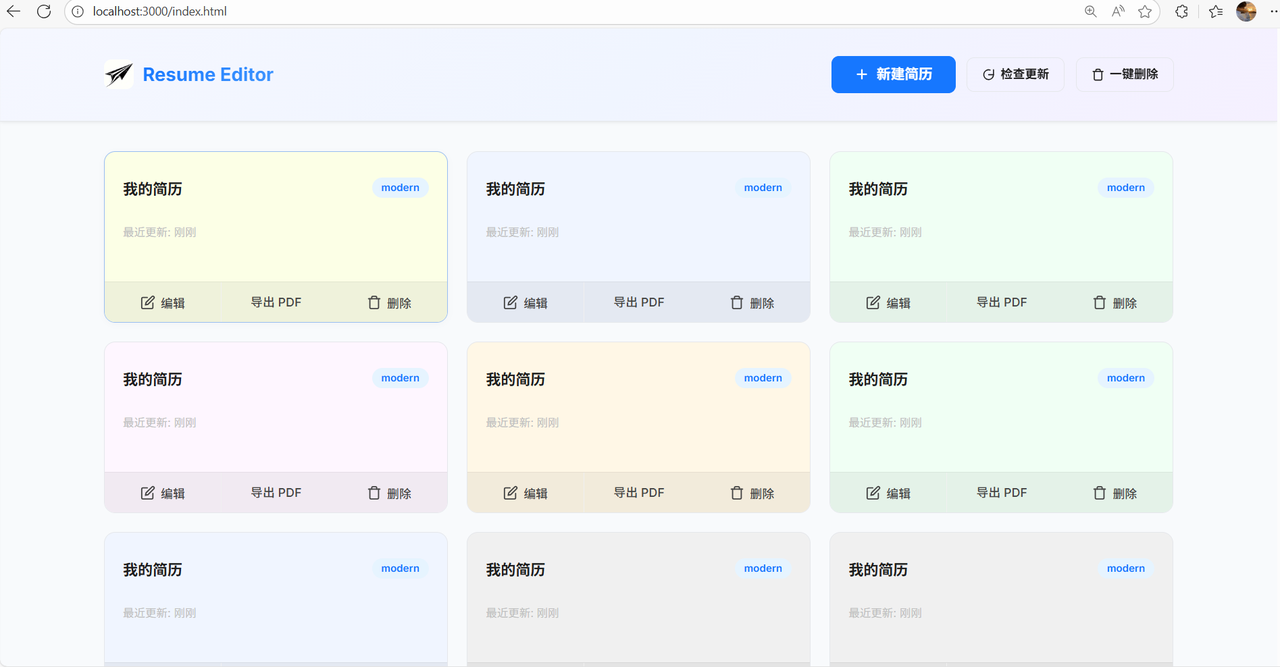Viewport: 1280px width, 667px height.
Task: Edit the resume in the beige card
Action: point(525,493)
